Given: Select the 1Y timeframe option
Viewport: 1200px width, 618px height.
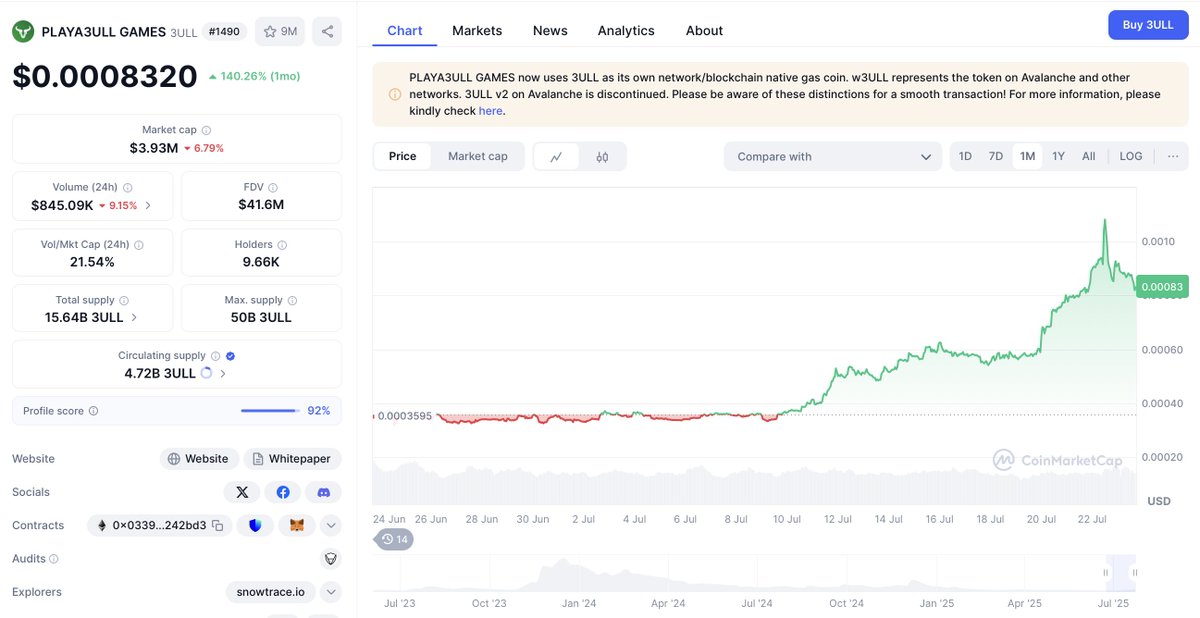Looking at the screenshot, I should [1058, 156].
